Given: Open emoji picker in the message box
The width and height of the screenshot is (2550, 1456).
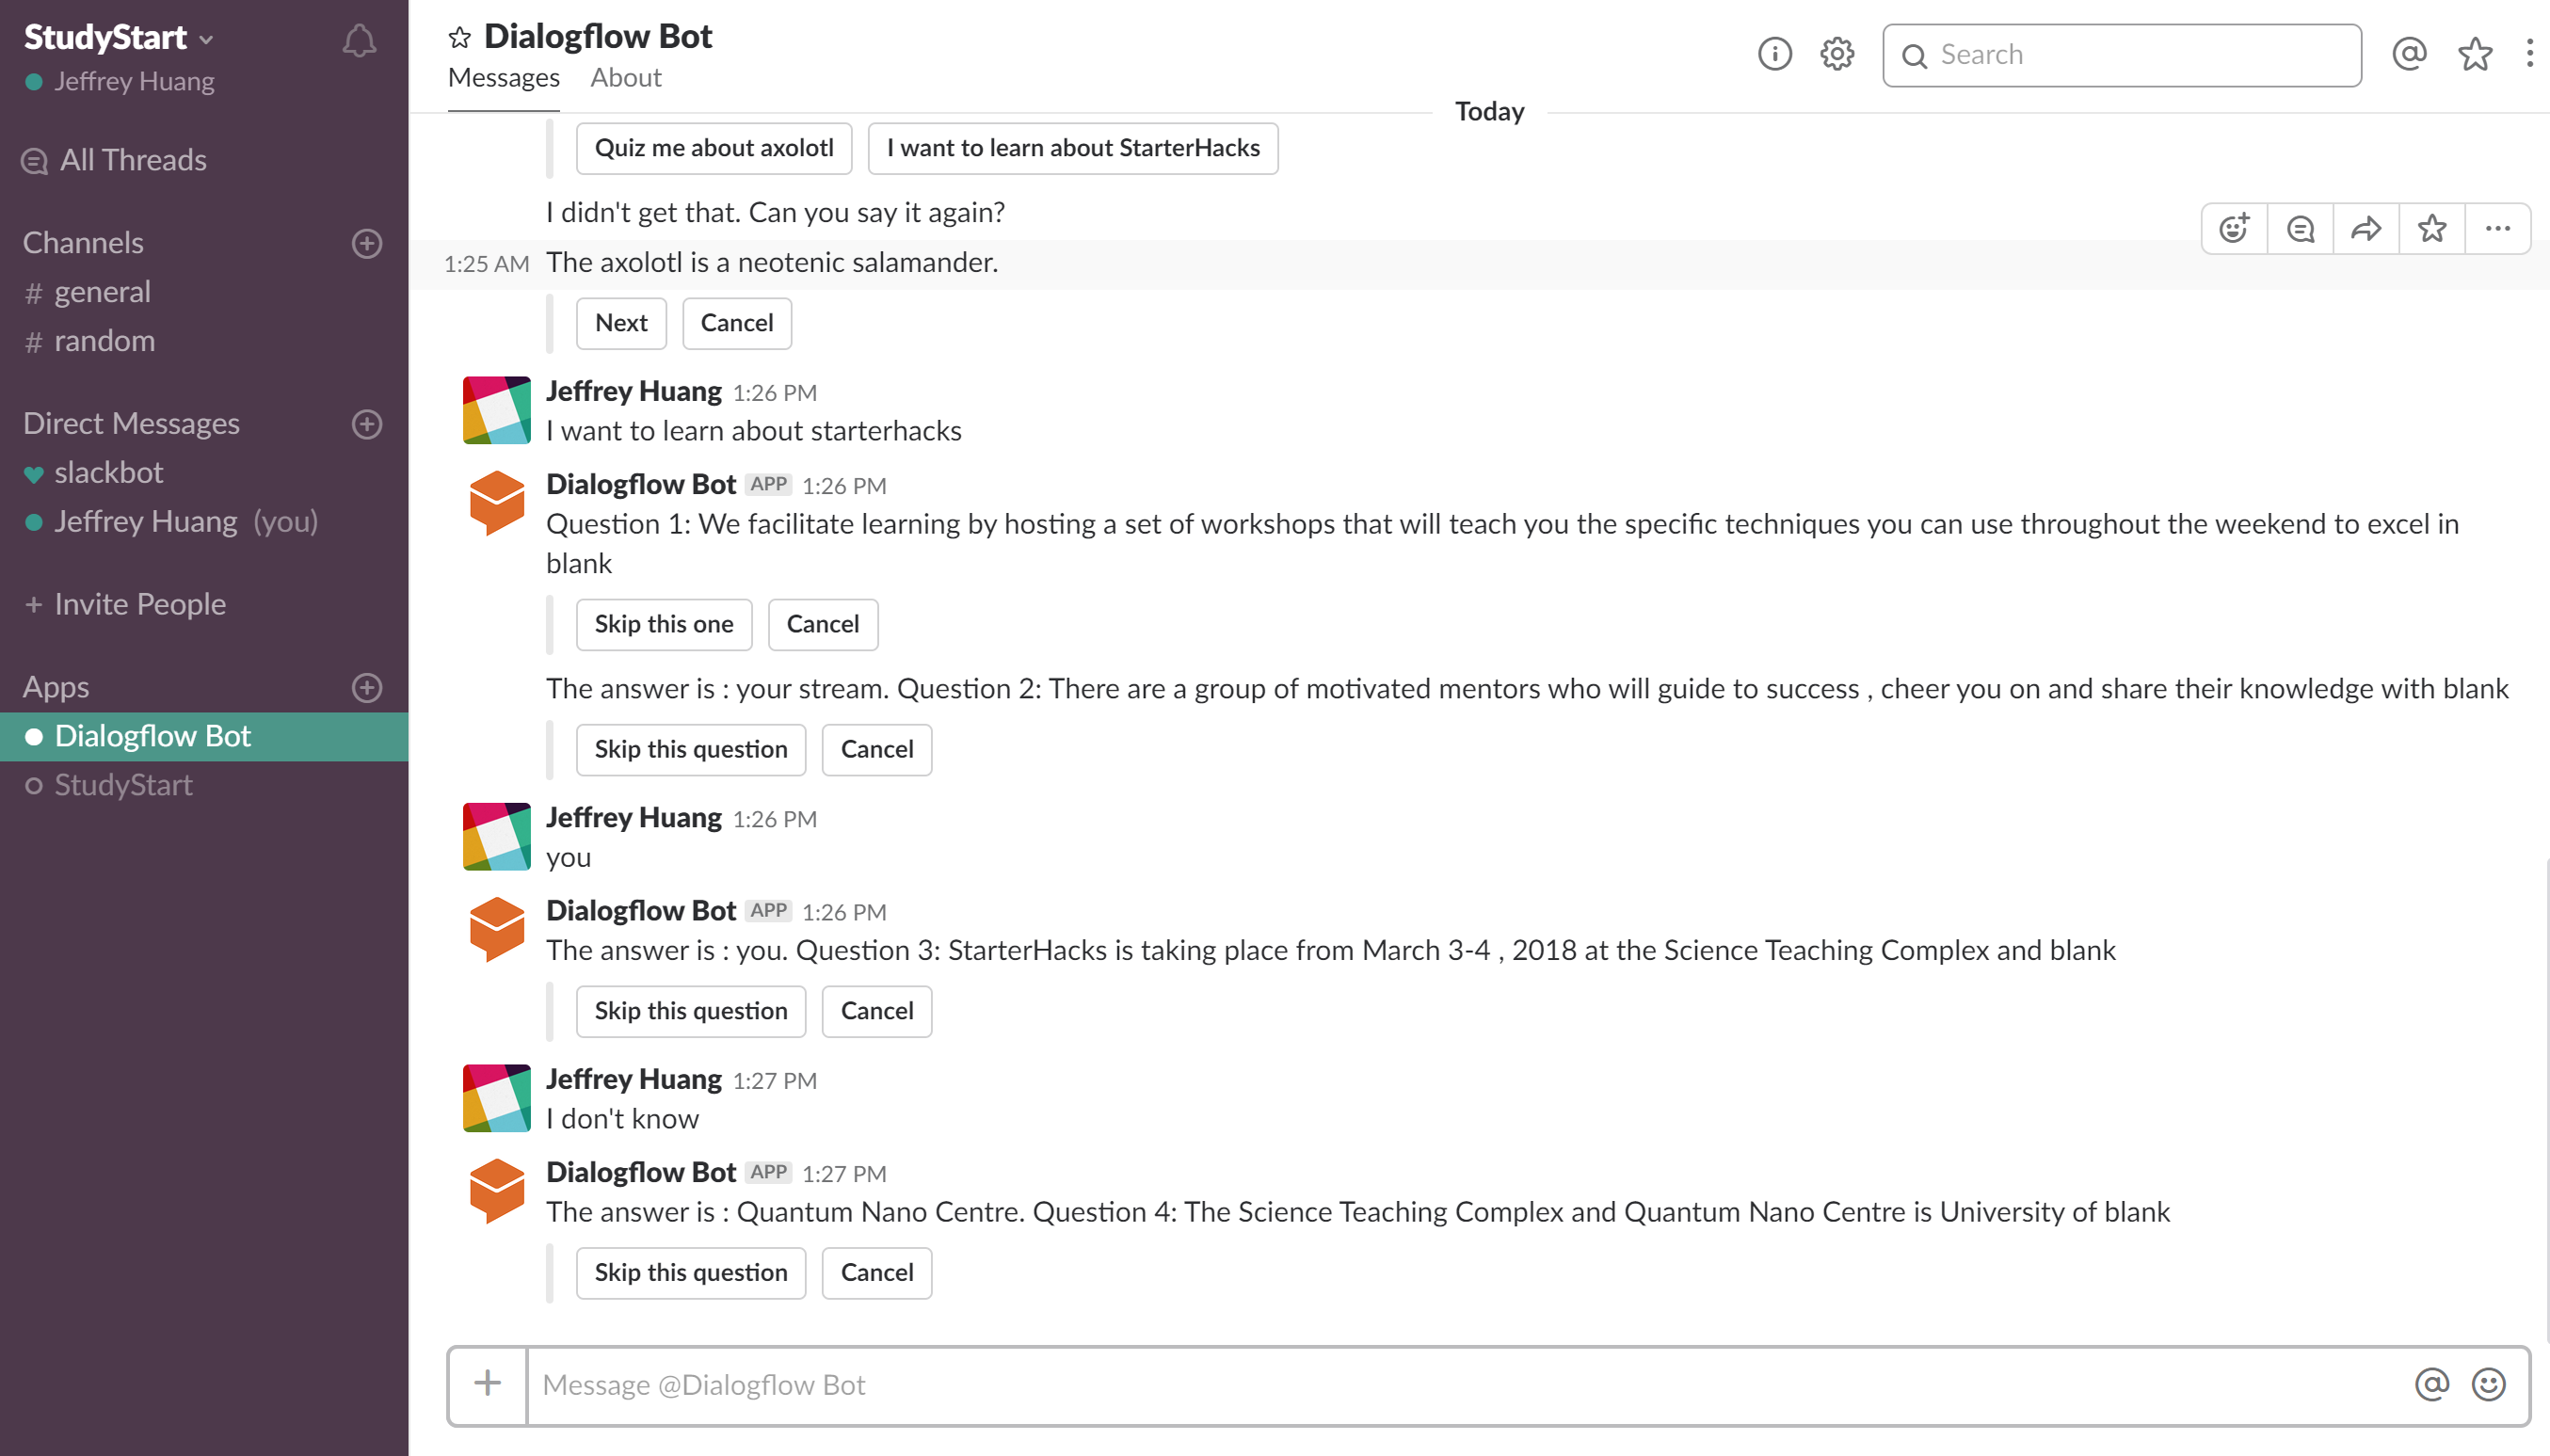Looking at the screenshot, I should [x=2488, y=1384].
